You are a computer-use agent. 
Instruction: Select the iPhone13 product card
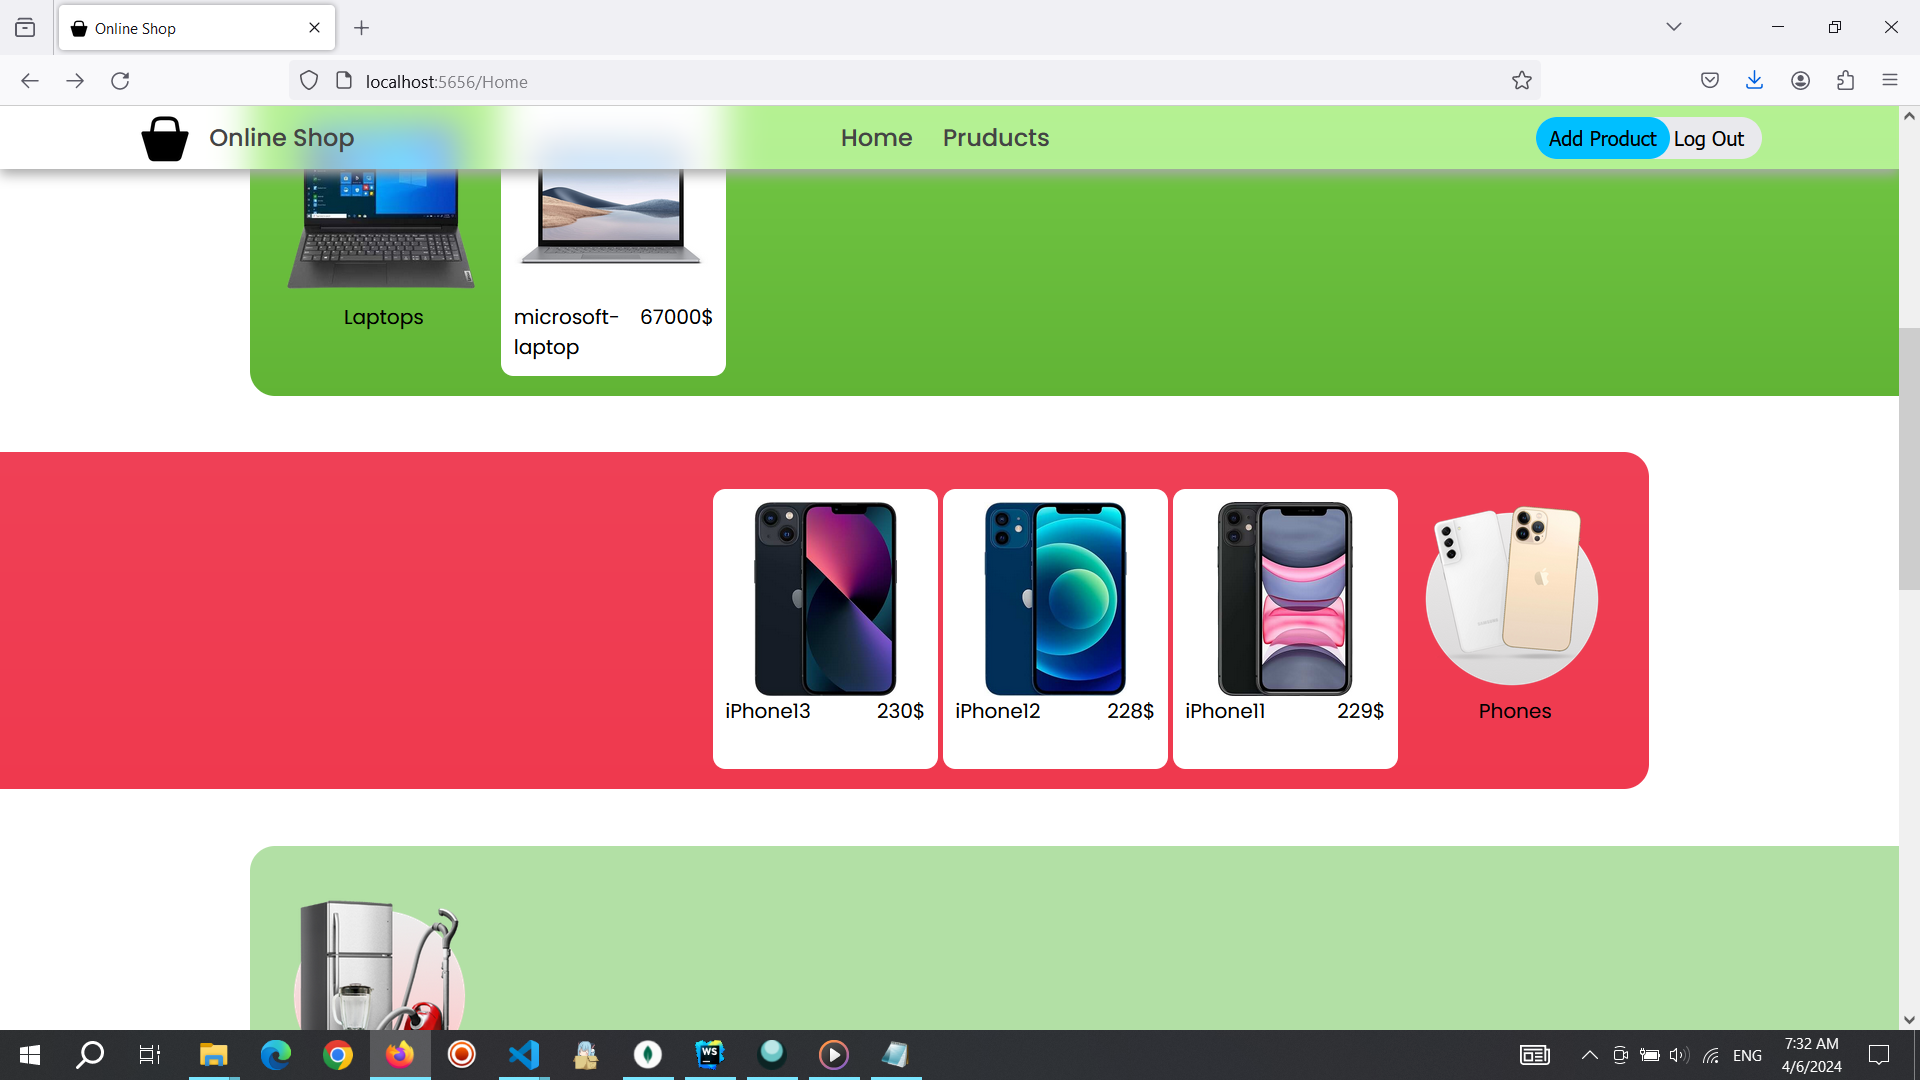pyautogui.click(x=825, y=628)
